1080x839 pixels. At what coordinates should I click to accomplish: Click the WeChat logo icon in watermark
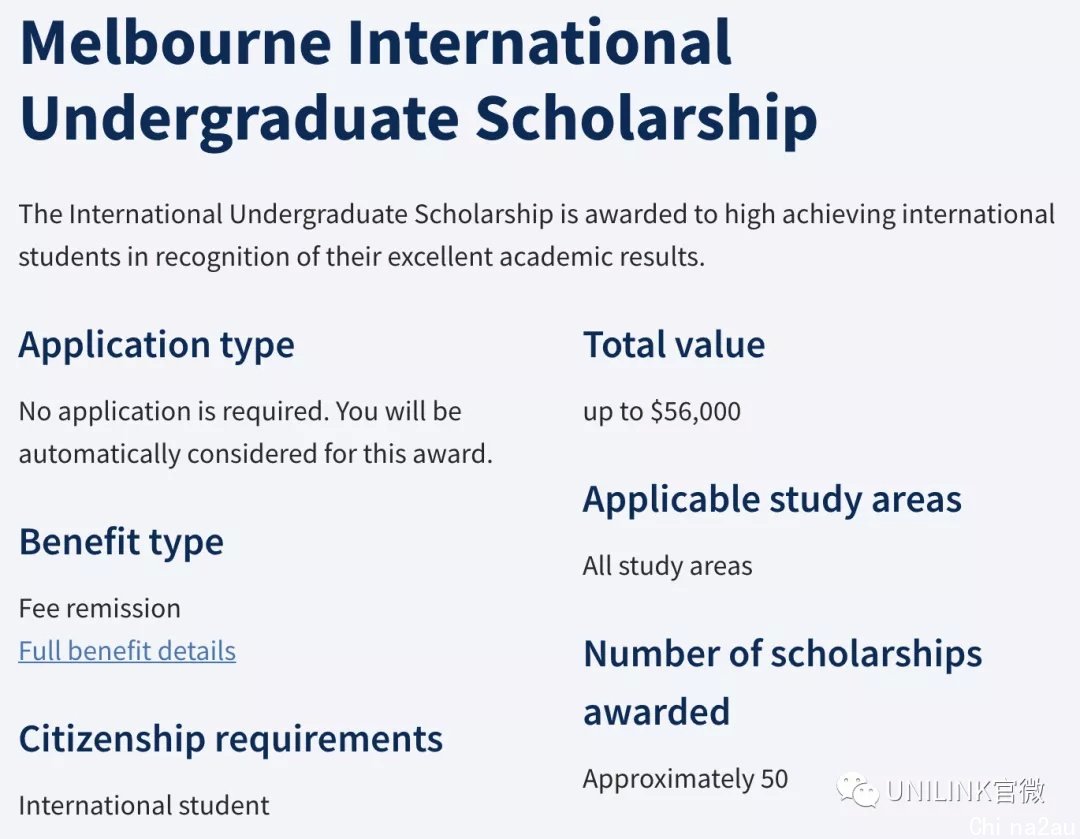click(x=858, y=791)
